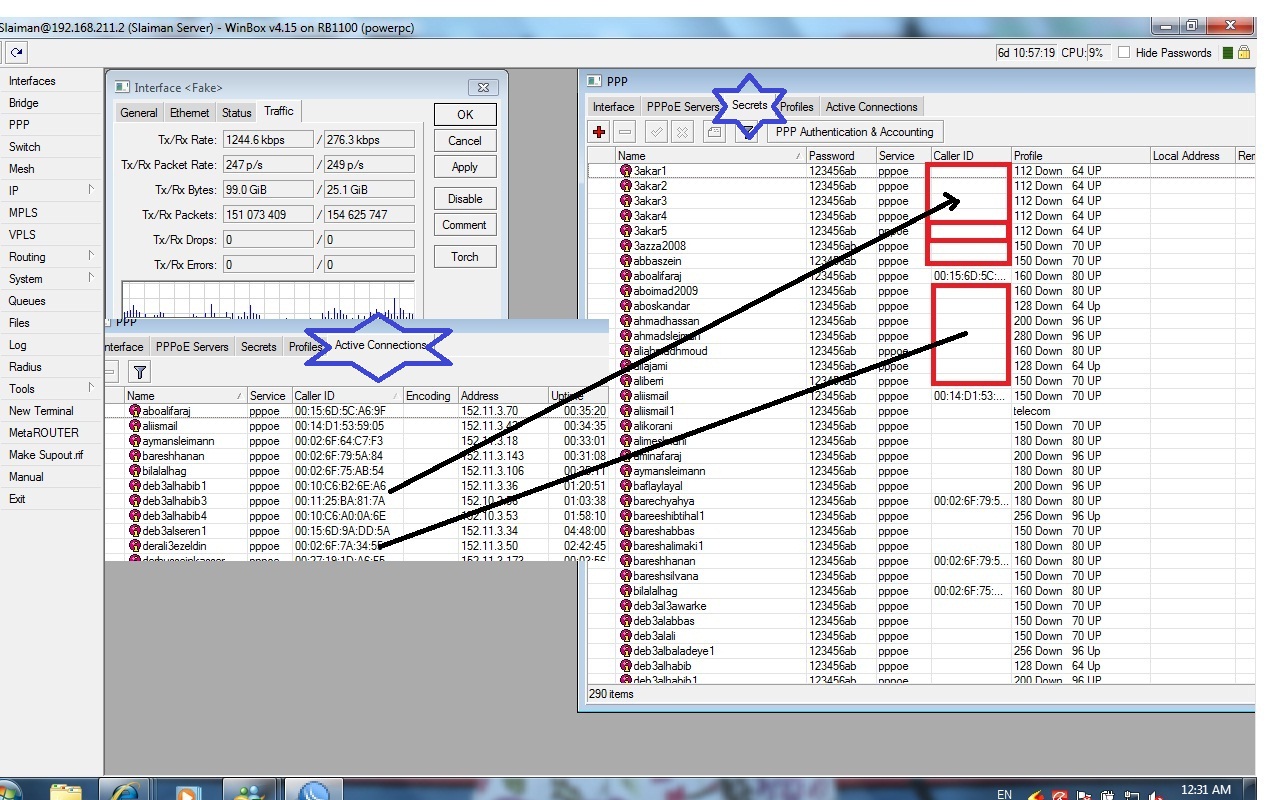Open Active Connections tab in the PPP Secrets window

click(871, 107)
